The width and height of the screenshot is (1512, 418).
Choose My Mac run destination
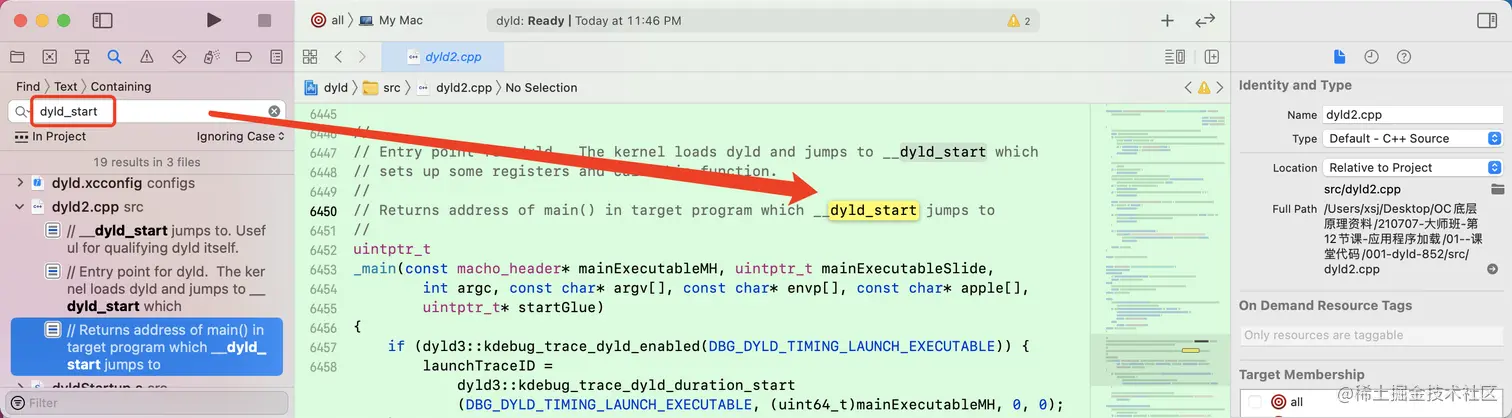[x=391, y=20]
